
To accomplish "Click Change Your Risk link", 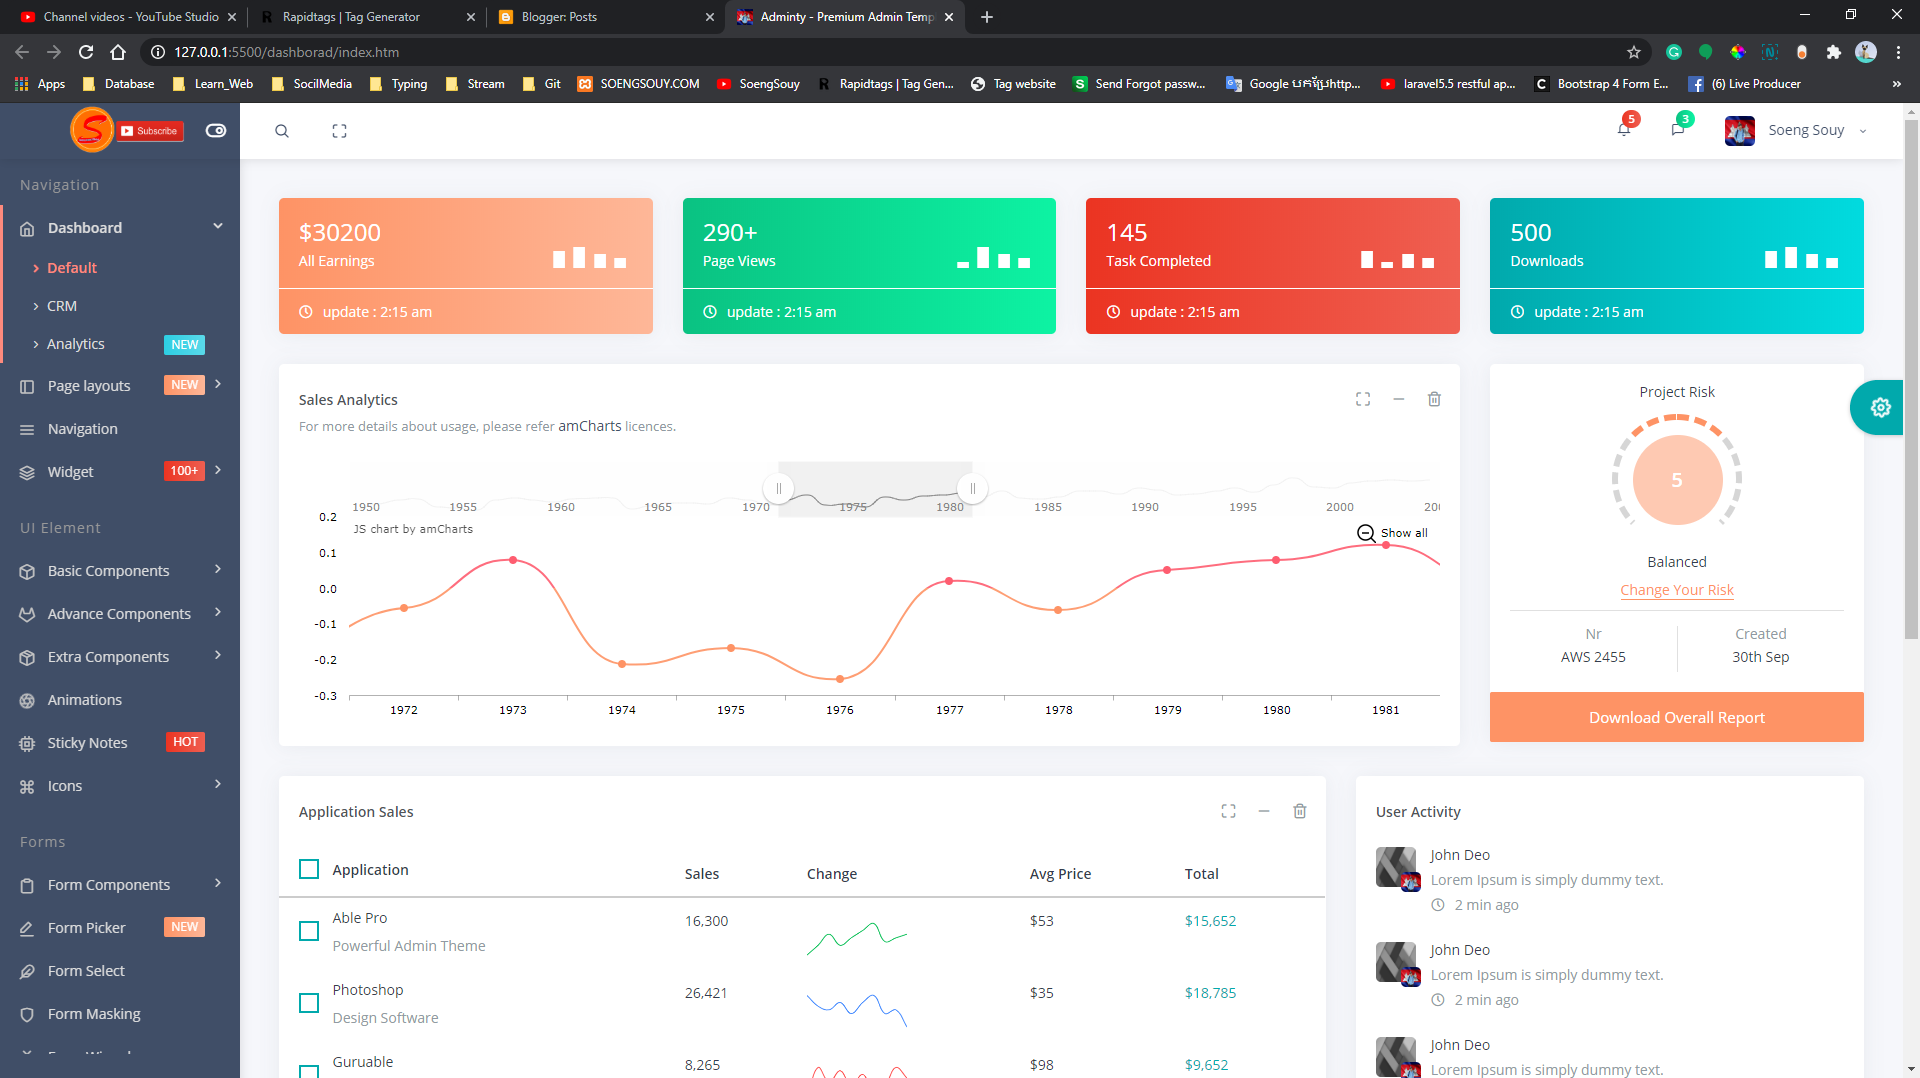I will pyautogui.click(x=1677, y=590).
